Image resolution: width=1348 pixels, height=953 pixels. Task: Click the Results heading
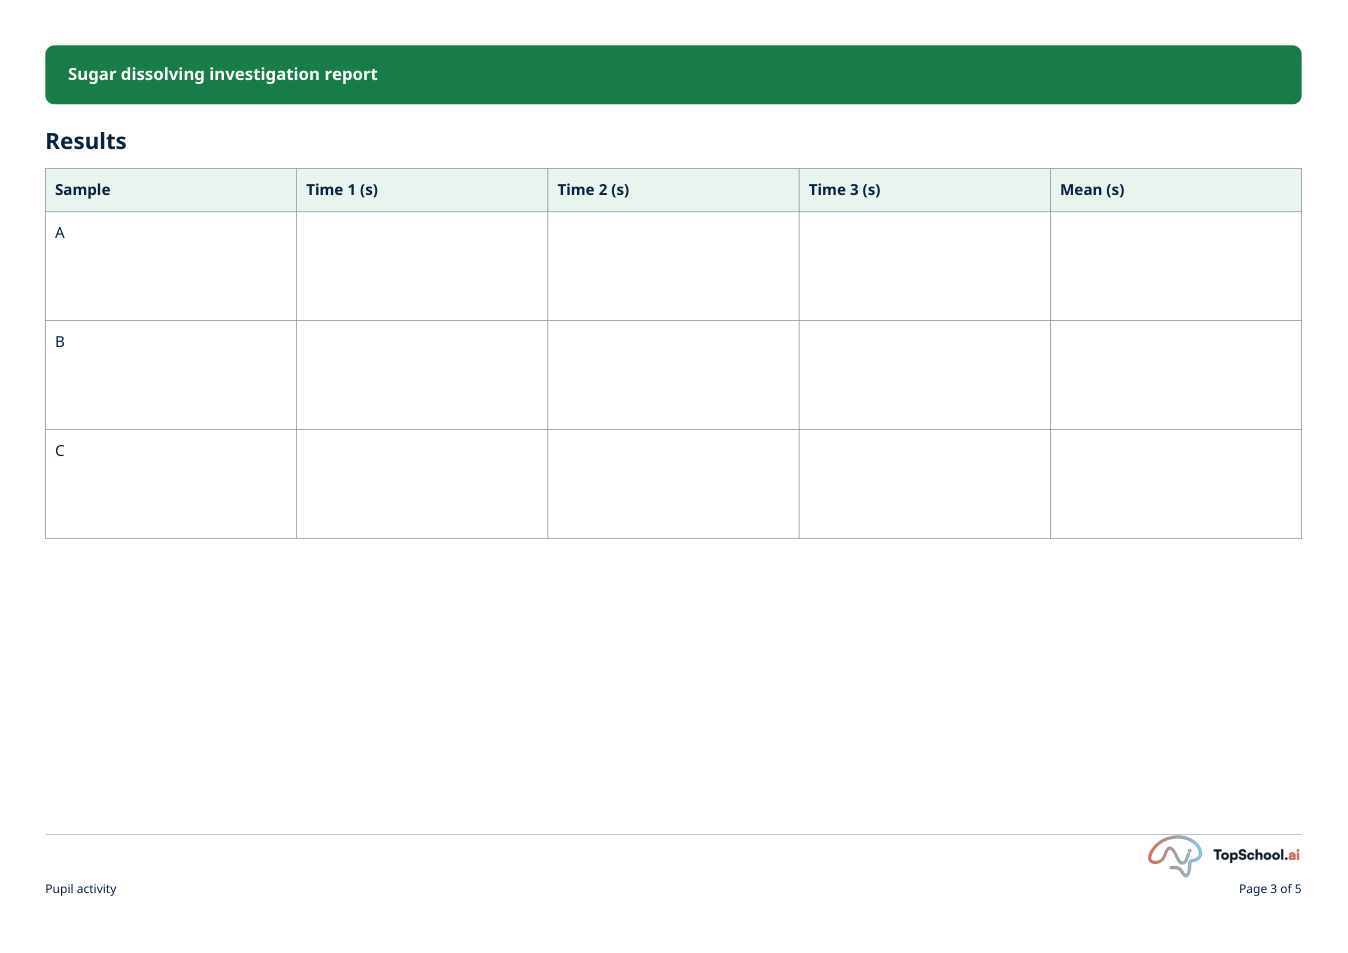pyautogui.click(x=86, y=141)
